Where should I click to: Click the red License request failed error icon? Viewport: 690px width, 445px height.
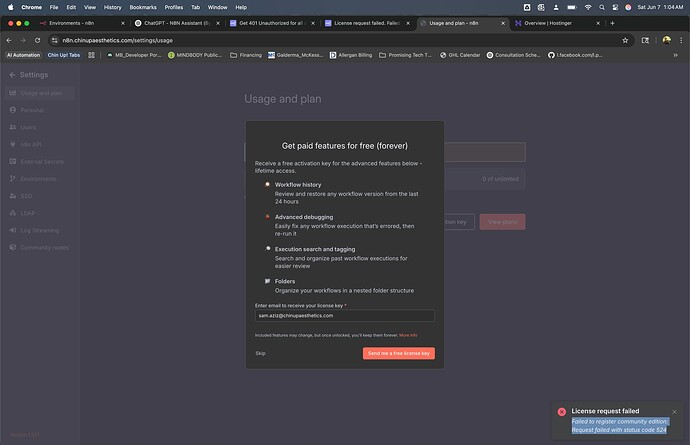[562, 412]
